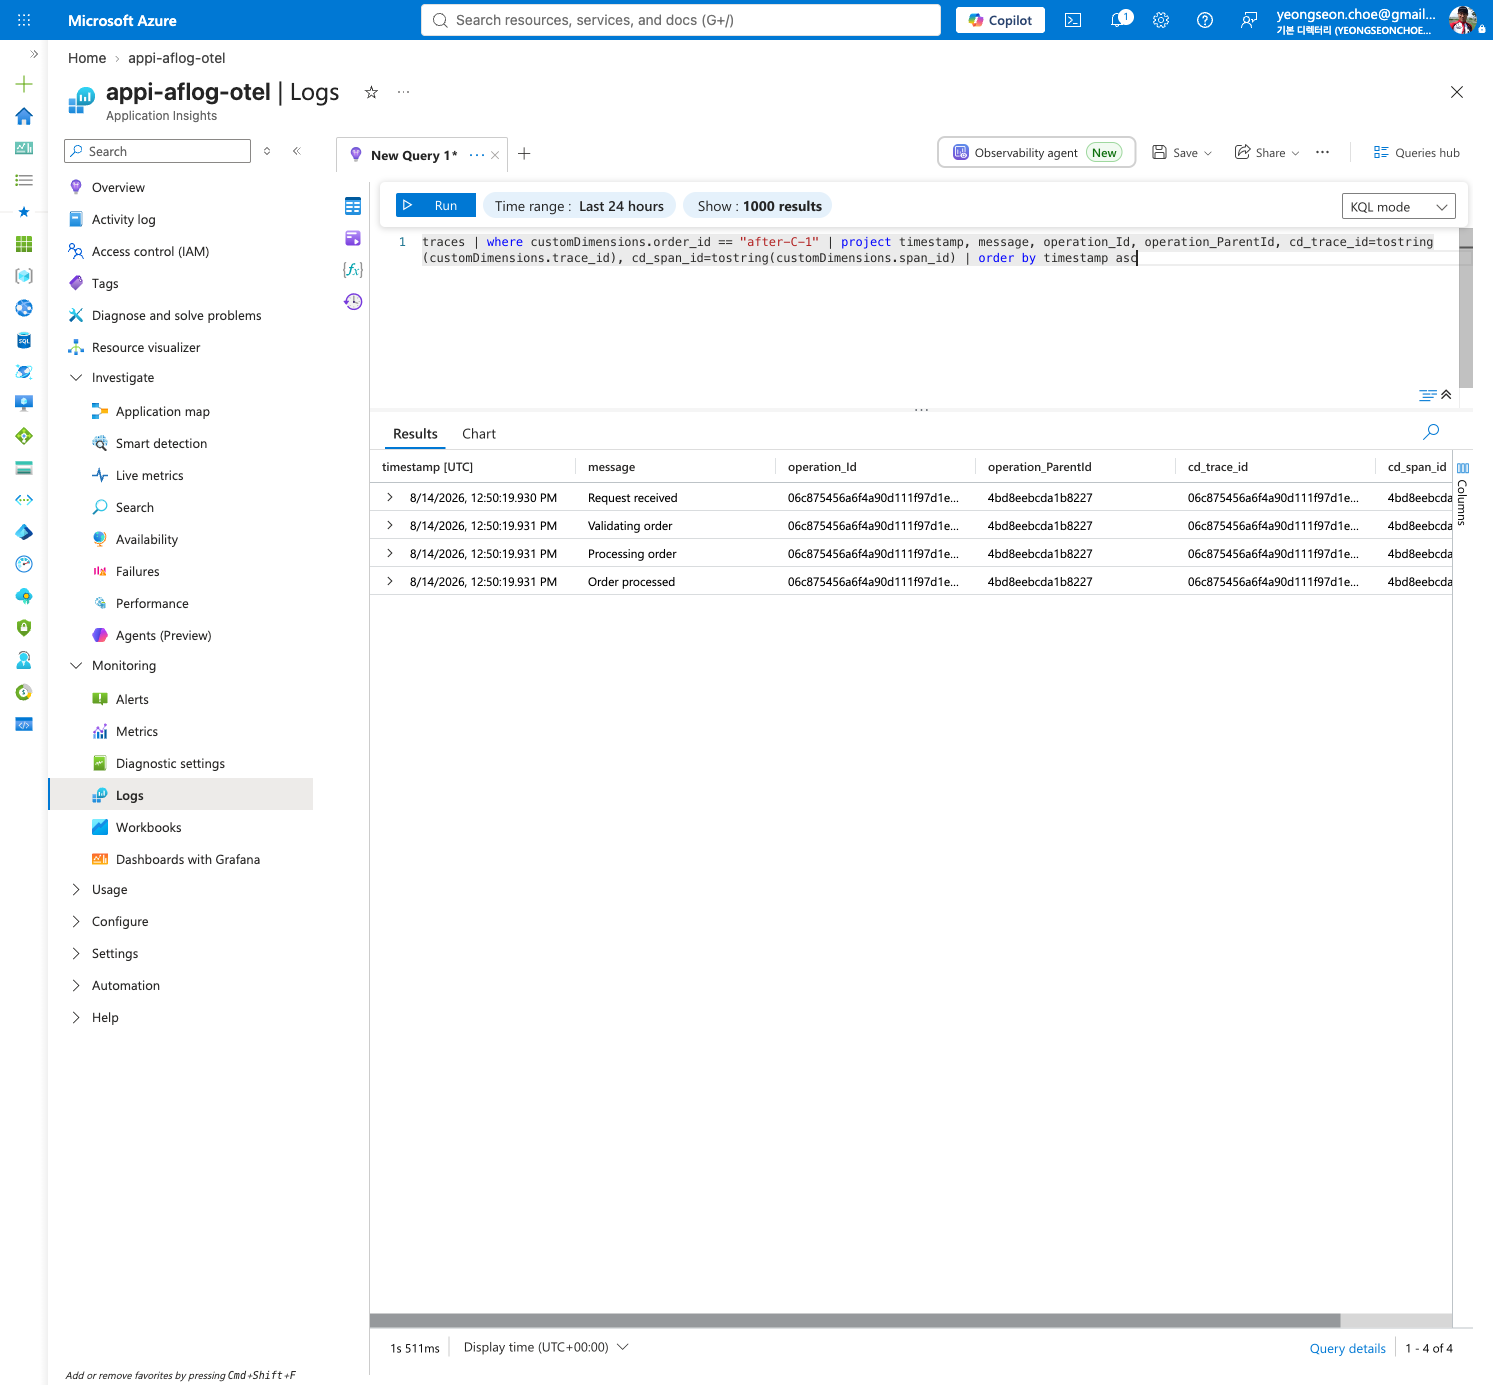
Task: Open the KQL mode dropdown
Action: [x=1398, y=206]
